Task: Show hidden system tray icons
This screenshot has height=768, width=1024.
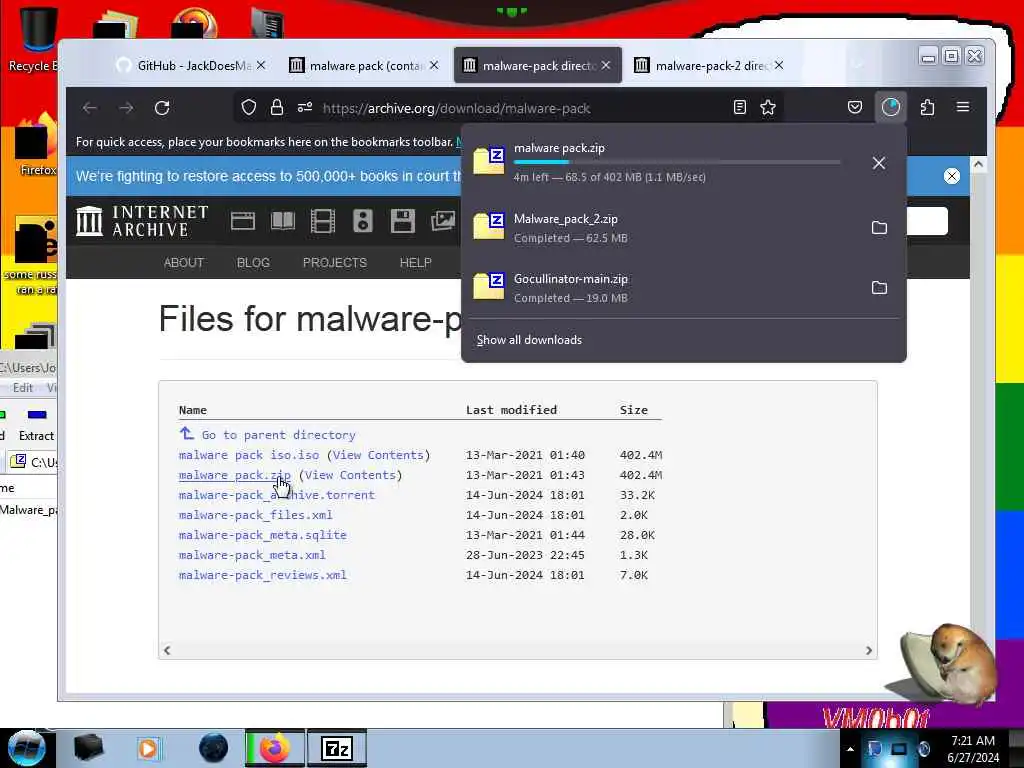Action: tap(850, 749)
